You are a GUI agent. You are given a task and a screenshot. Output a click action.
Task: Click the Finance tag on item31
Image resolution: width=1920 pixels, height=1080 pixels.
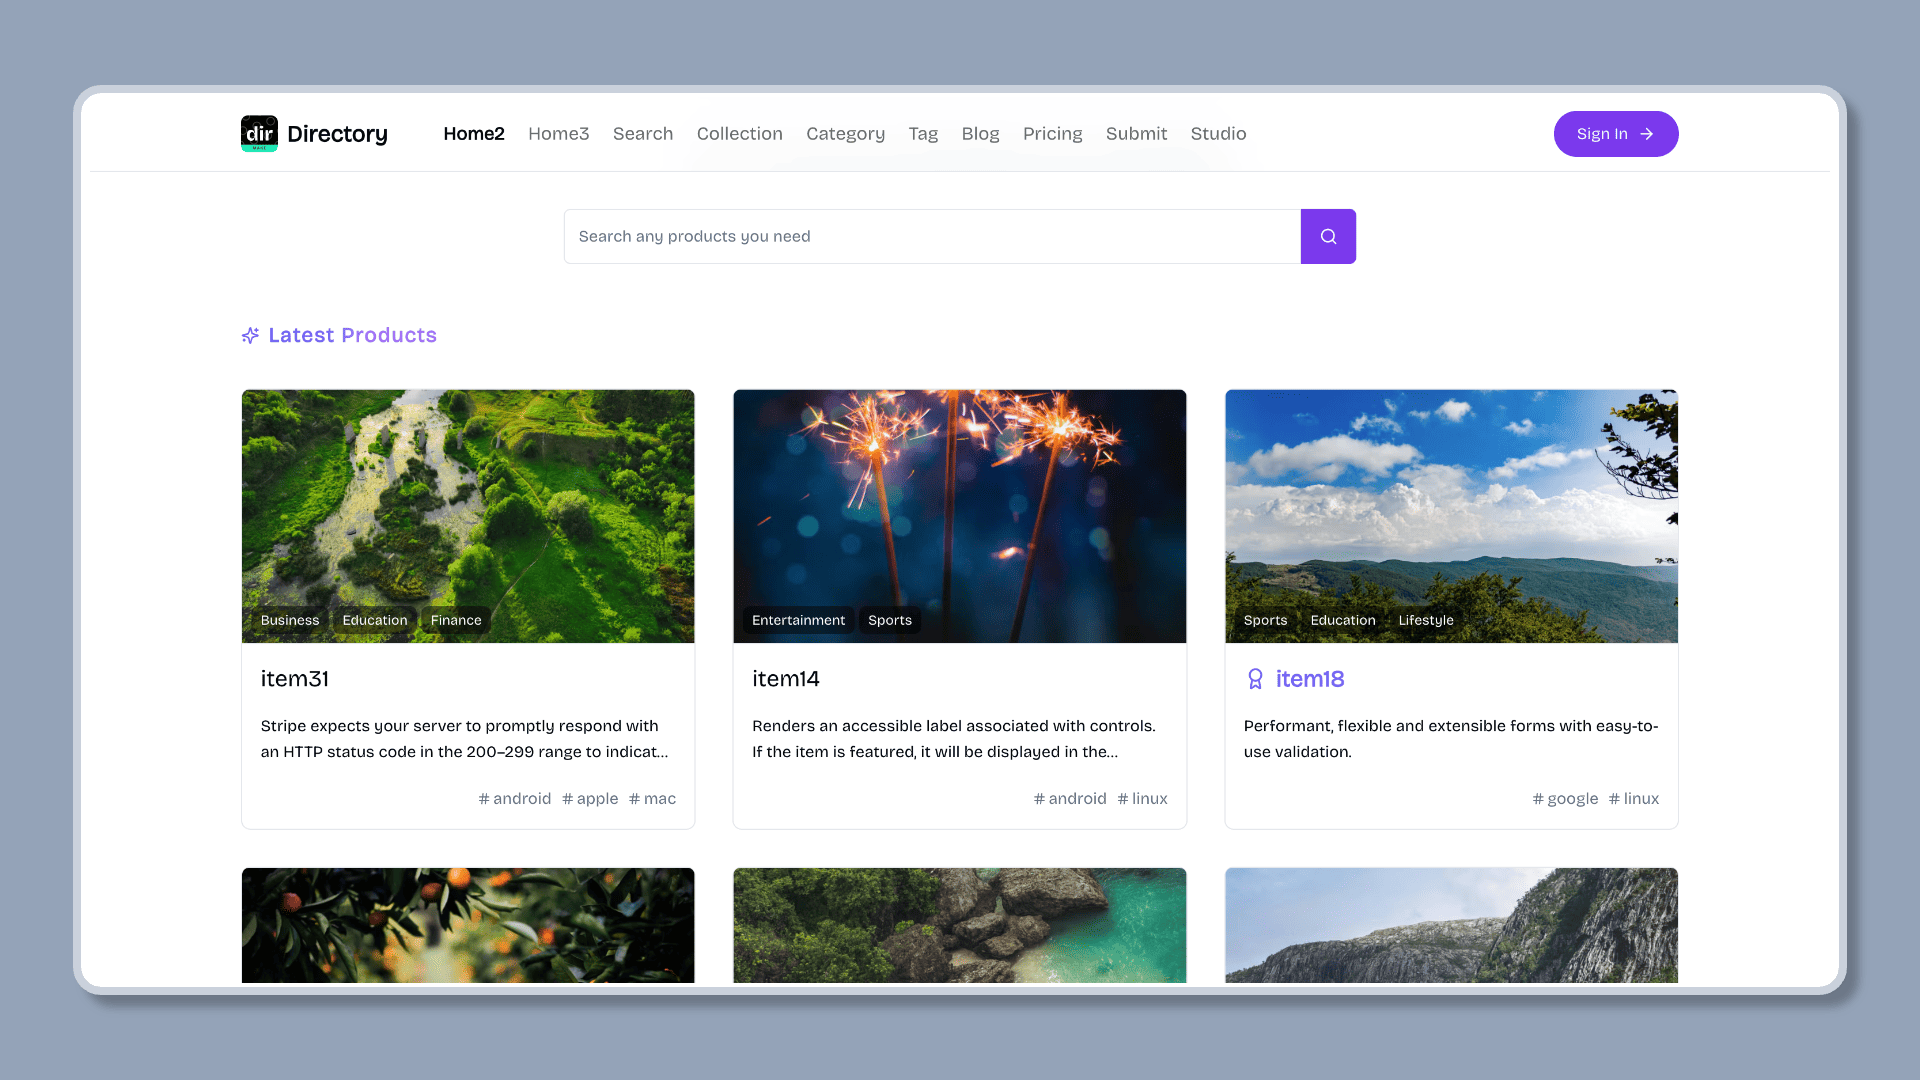pyautogui.click(x=455, y=620)
